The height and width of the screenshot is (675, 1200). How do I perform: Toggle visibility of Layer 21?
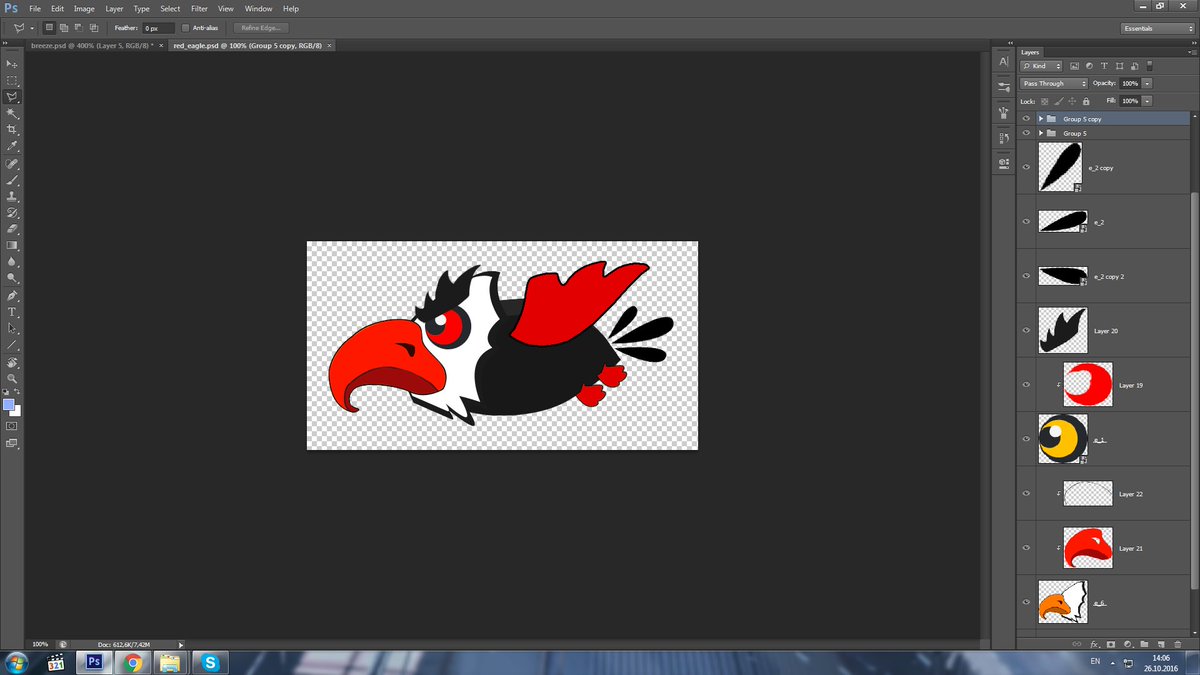[1026, 548]
